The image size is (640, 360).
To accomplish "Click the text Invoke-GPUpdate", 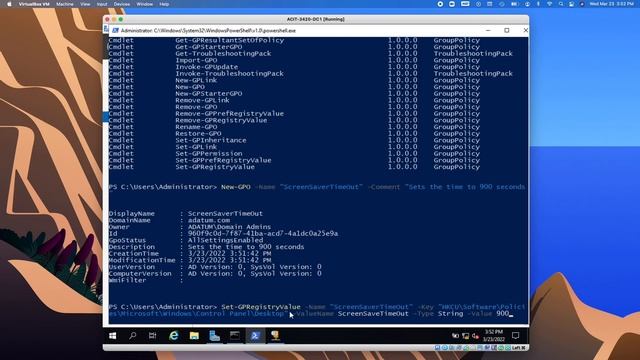I will point(207,67).
